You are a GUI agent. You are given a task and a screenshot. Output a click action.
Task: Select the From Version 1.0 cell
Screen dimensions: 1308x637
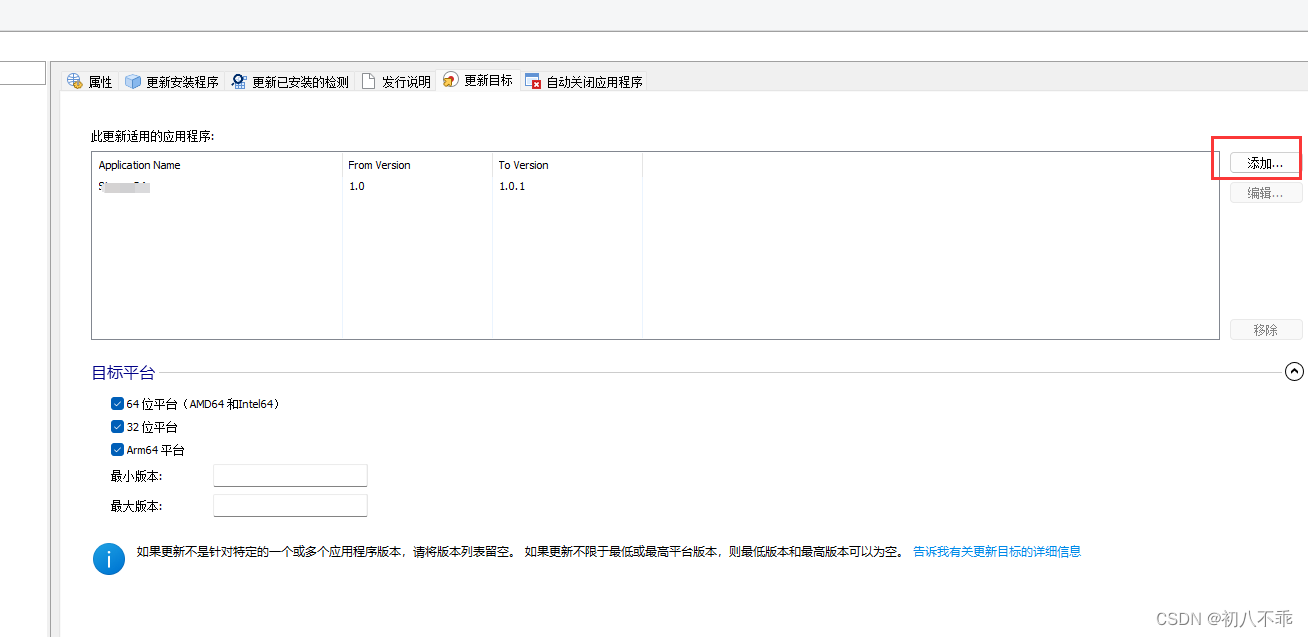357,187
